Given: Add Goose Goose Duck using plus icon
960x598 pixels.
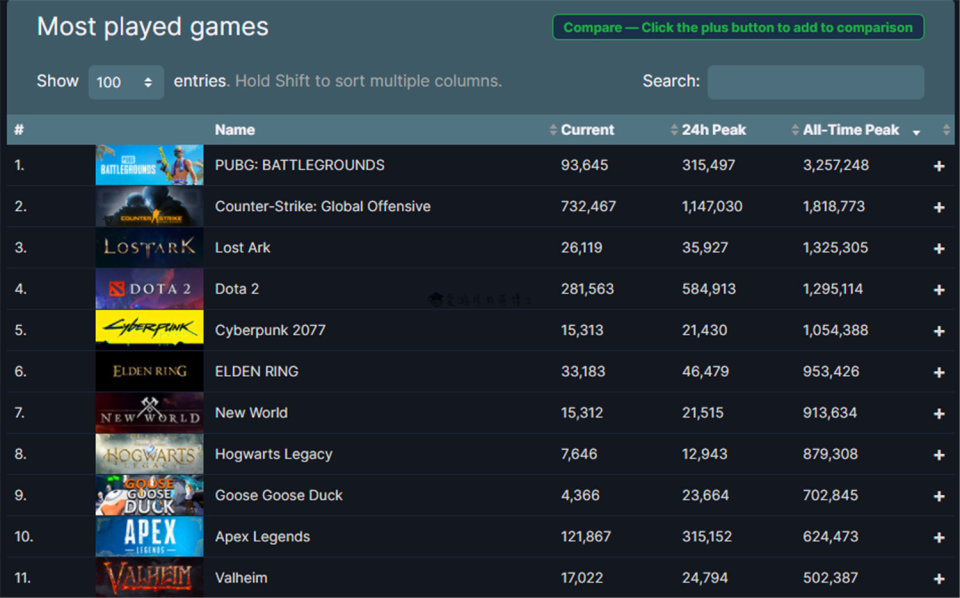Looking at the screenshot, I should (x=939, y=496).
